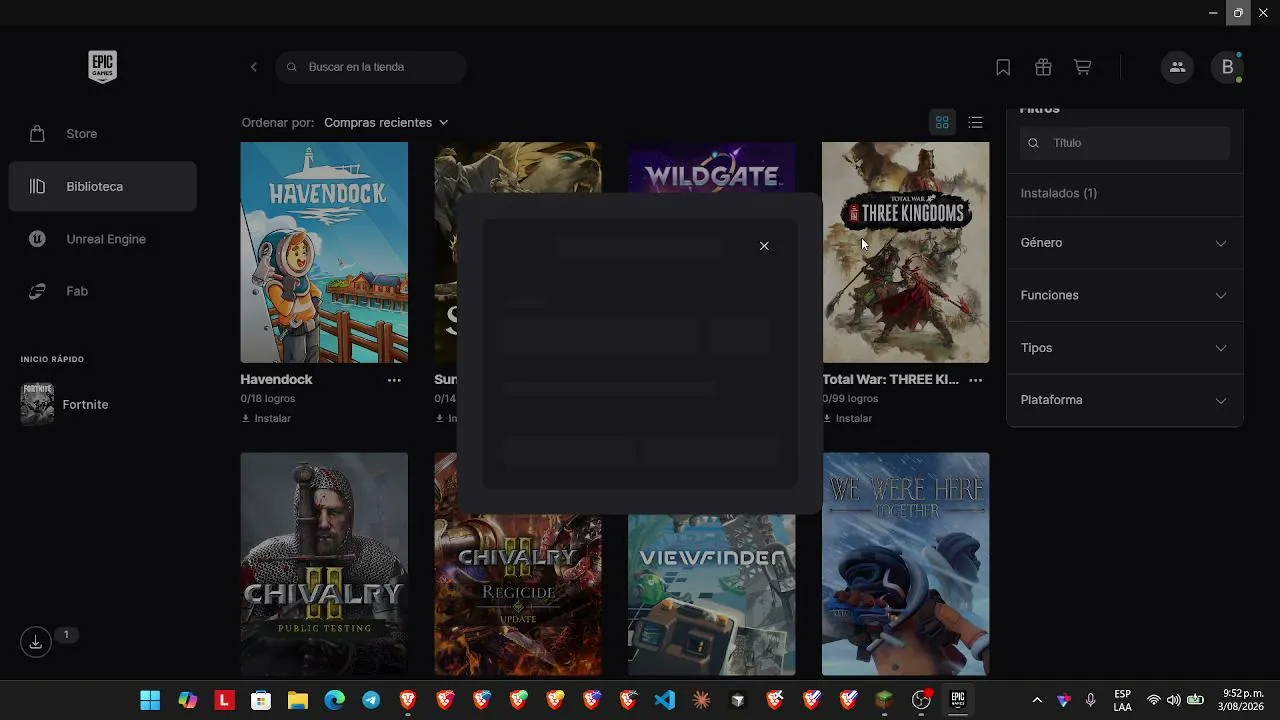Screen dimensions: 1280x720
Task: Open the Compras recientes sort dropdown
Action: pos(386,122)
